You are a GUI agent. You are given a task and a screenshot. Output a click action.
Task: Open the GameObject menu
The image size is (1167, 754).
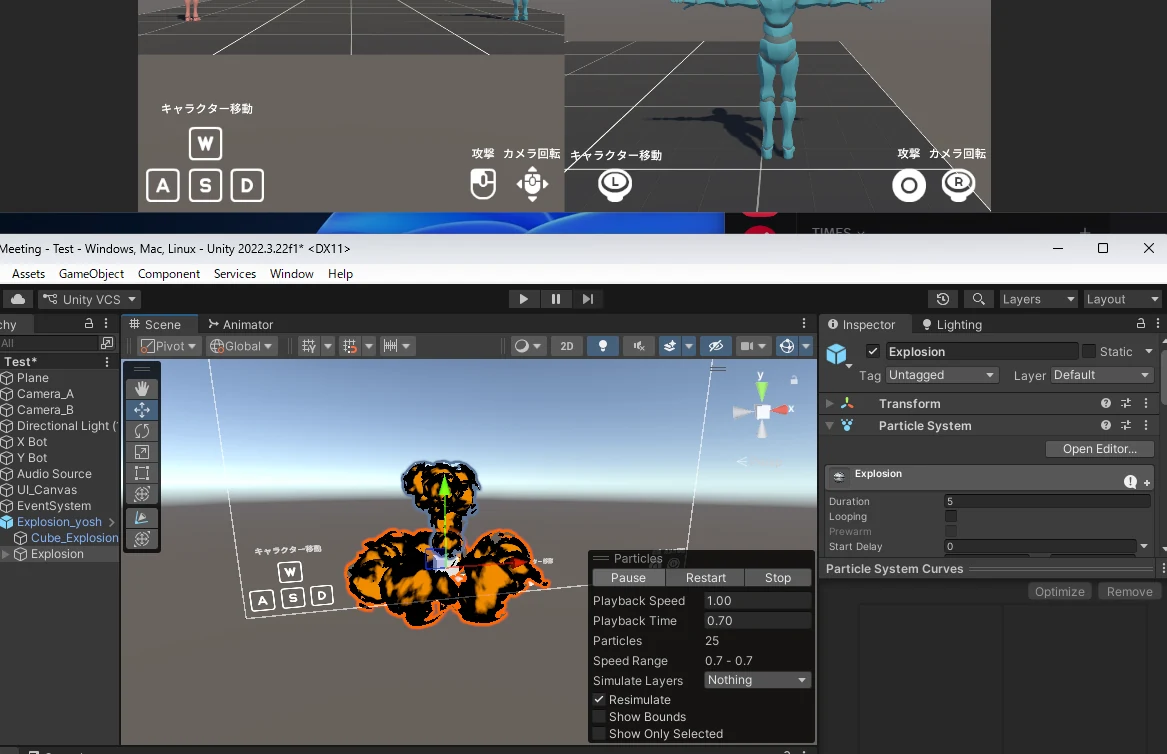click(92, 274)
